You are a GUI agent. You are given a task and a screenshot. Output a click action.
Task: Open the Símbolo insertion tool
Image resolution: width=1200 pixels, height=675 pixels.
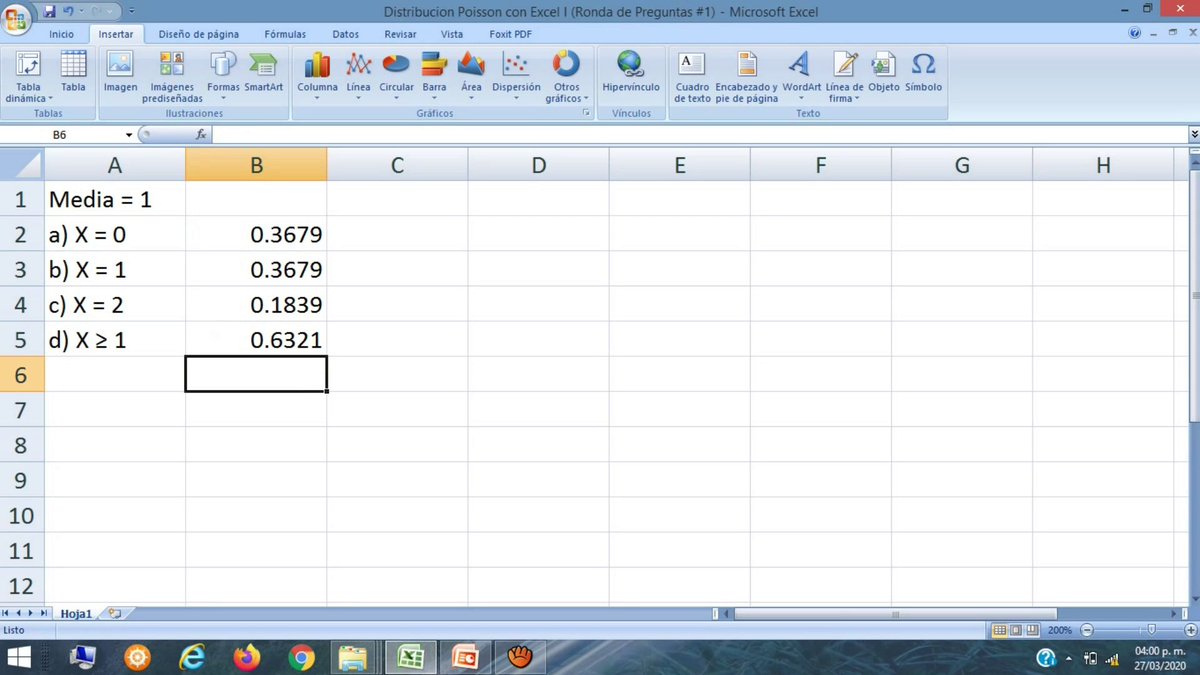click(x=923, y=75)
